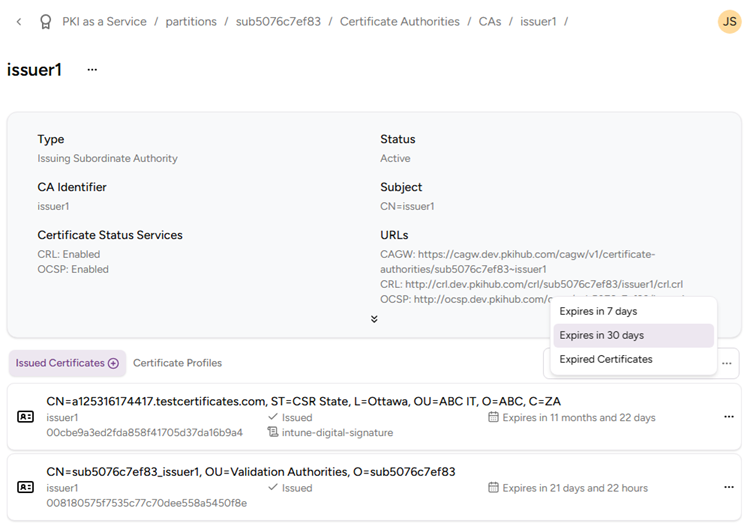Expand the CA details with the double chevron

(374, 319)
